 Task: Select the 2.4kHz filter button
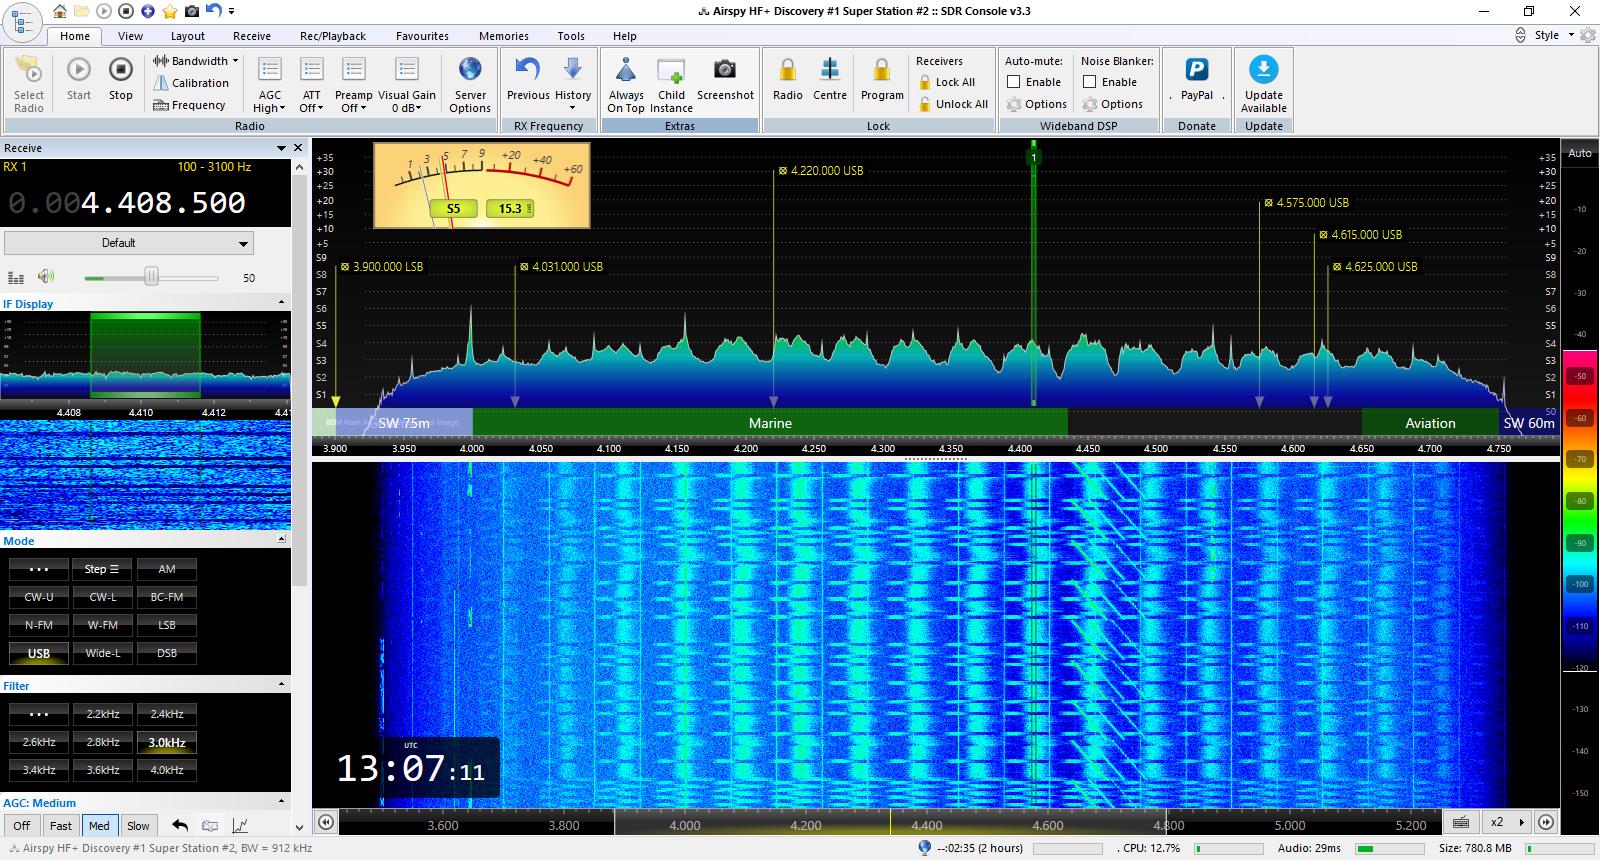pyautogui.click(x=167, y=714)
